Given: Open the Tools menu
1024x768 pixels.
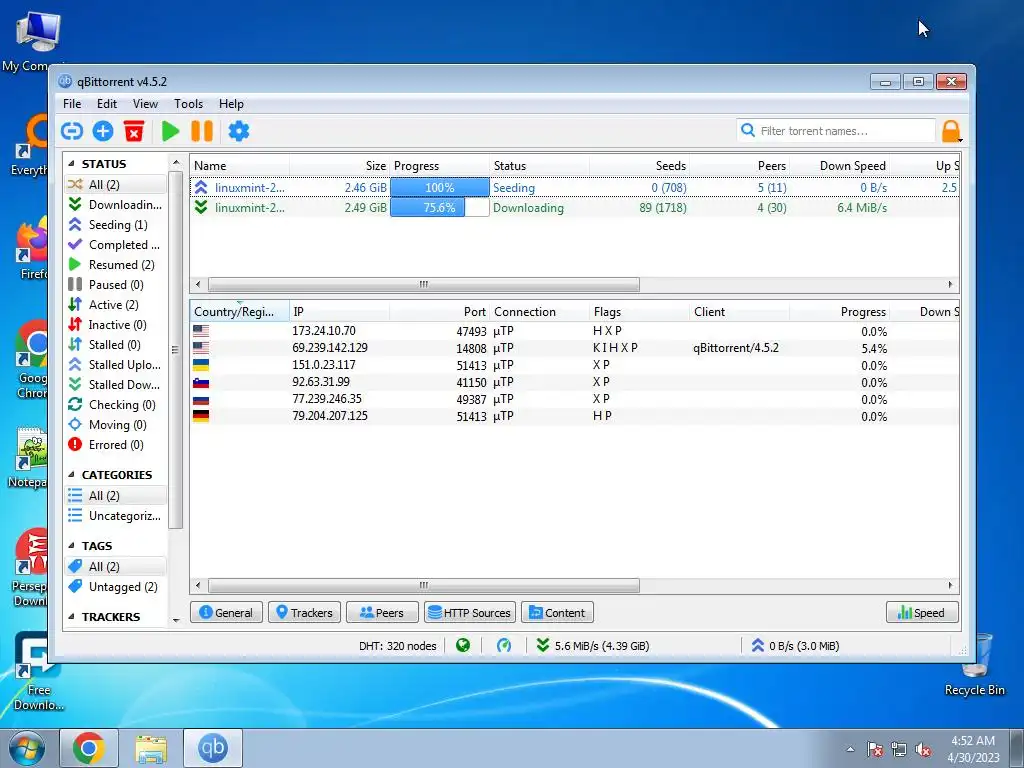Looking at the screenshot, I should (x=188, y=104).
